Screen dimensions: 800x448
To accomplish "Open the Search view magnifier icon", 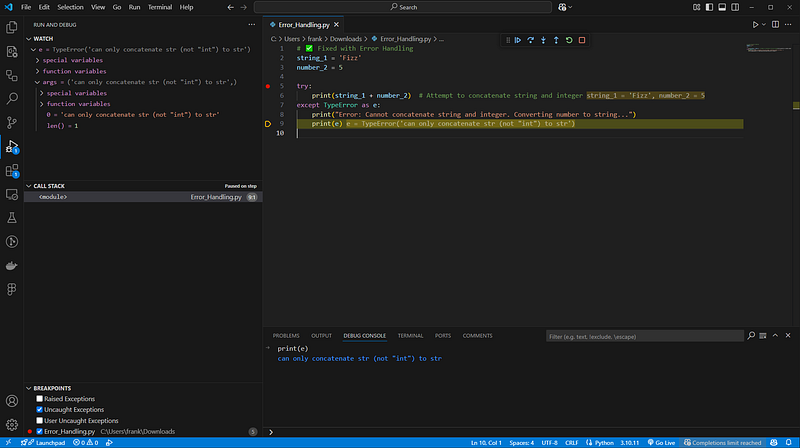I will tap(12, 98).
